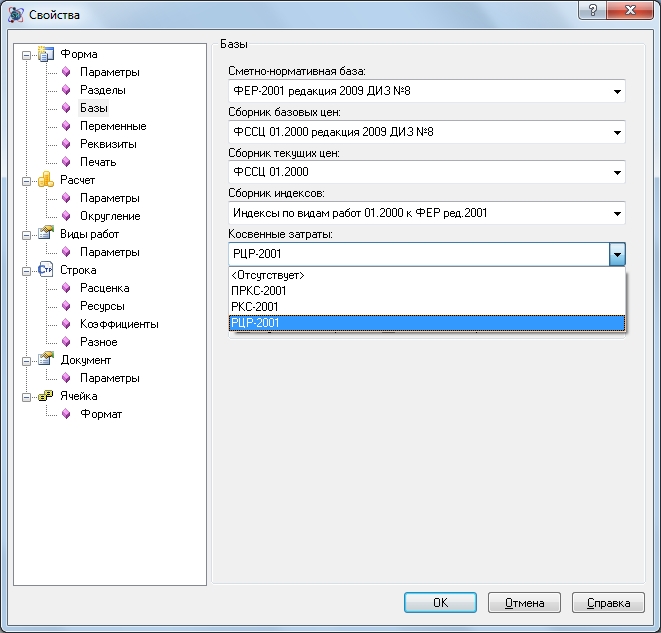Select Коэффициенты item in the tree
This screenshot has height=633, width=661.
(119, 324)
